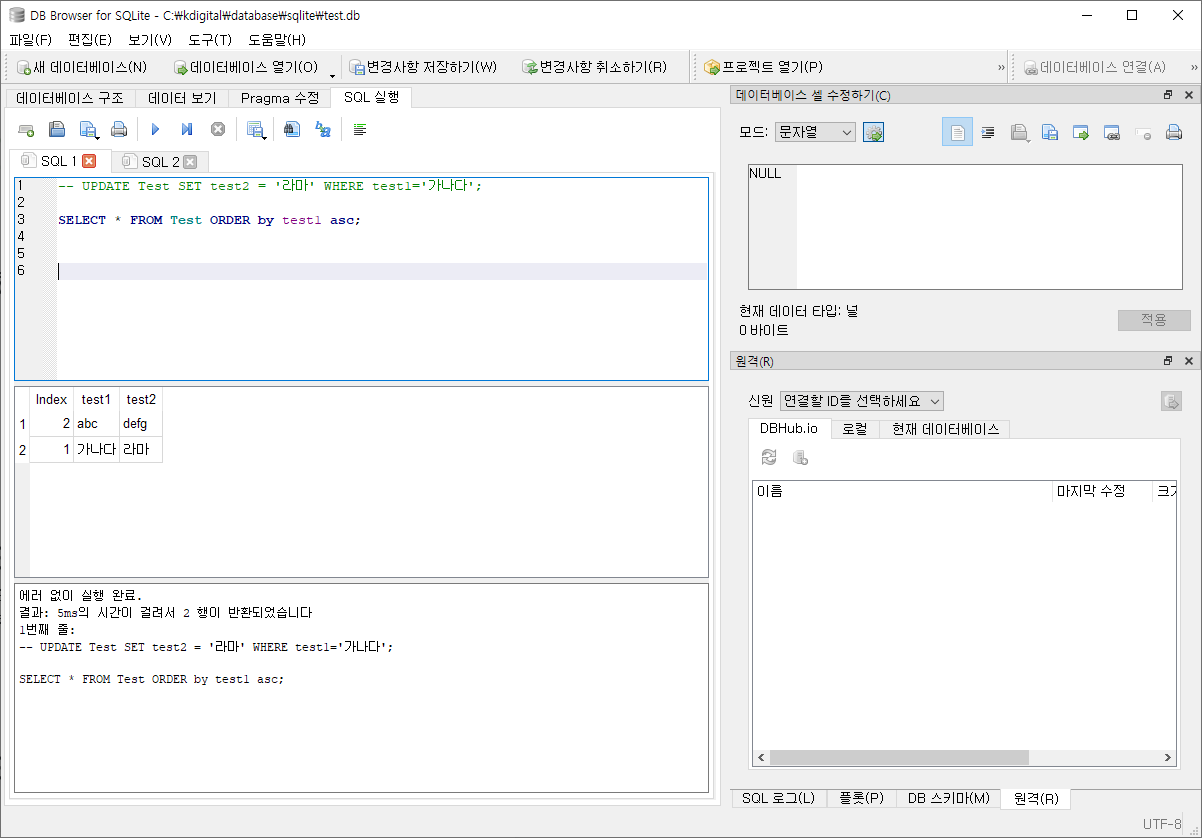Open a new SQL tab via toolbar icon
This screenshot has height=838, width=1202.
click(x=27, y=129)
